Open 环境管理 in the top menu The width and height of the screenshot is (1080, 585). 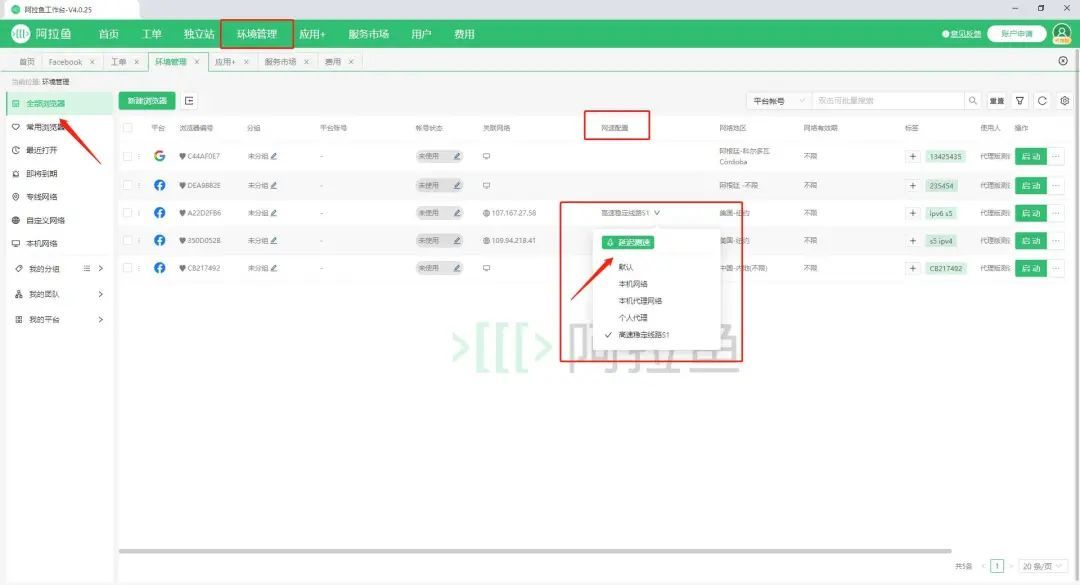point(257,34)
